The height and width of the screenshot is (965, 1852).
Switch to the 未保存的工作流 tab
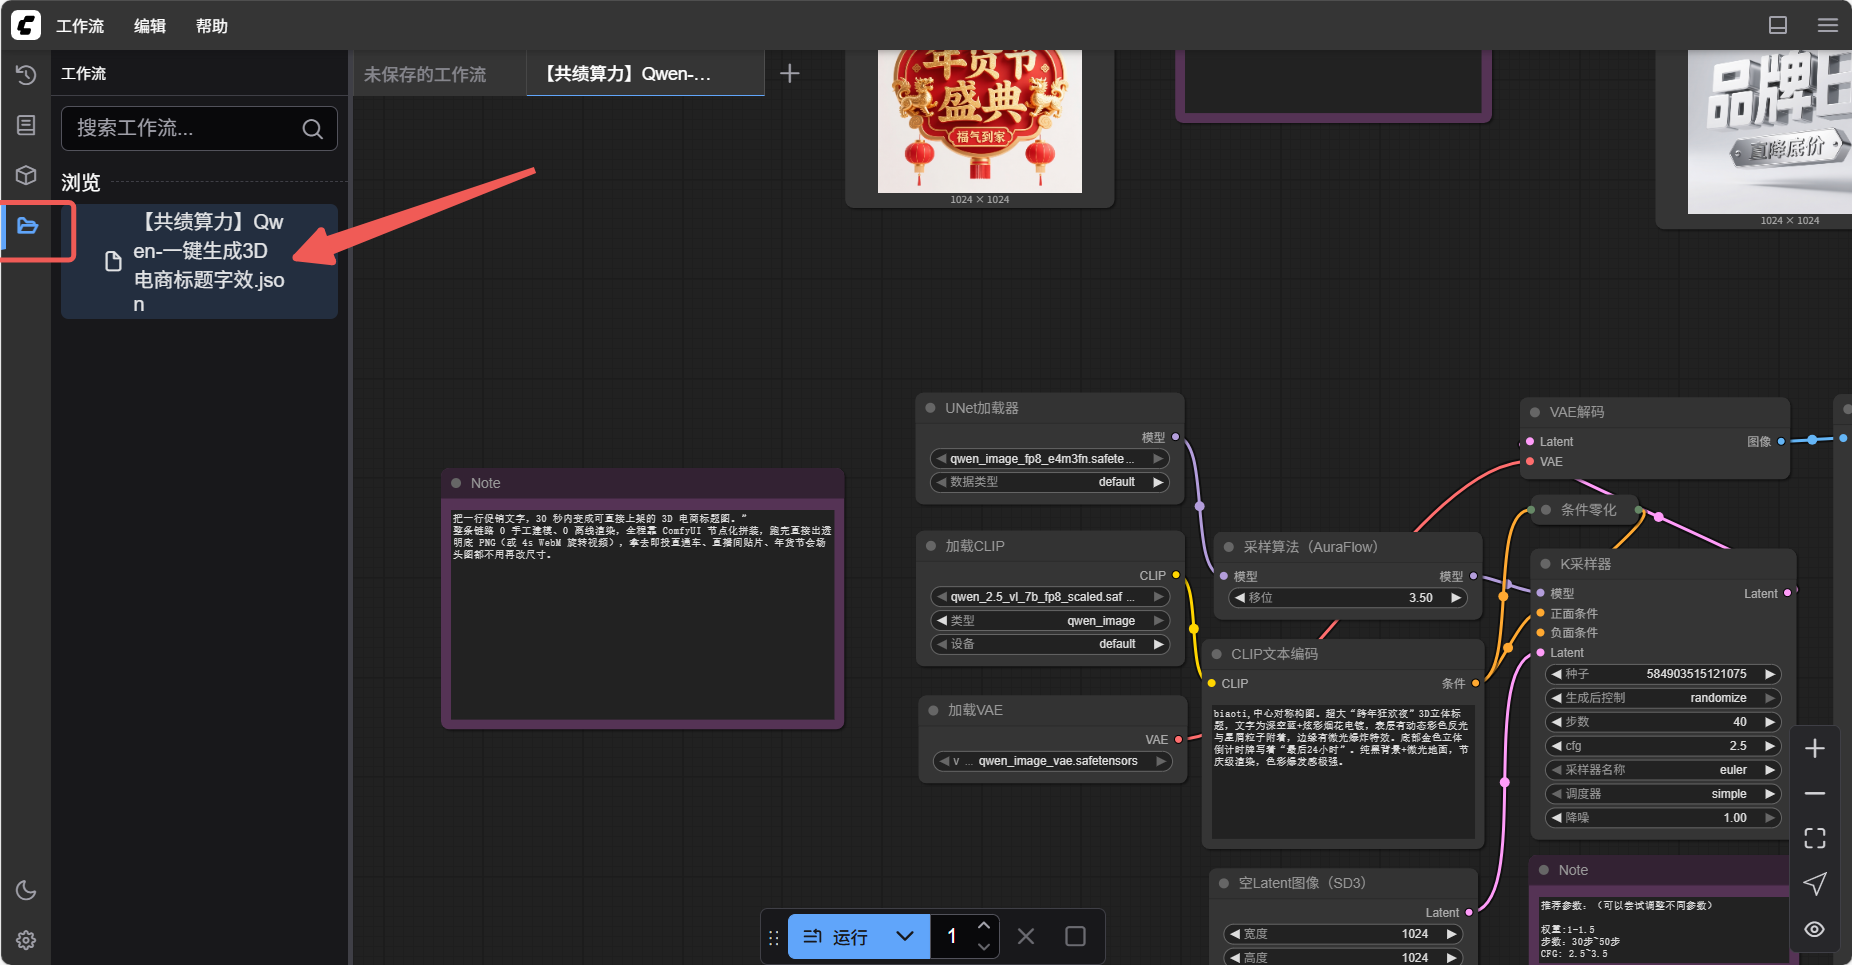point(425,74)
